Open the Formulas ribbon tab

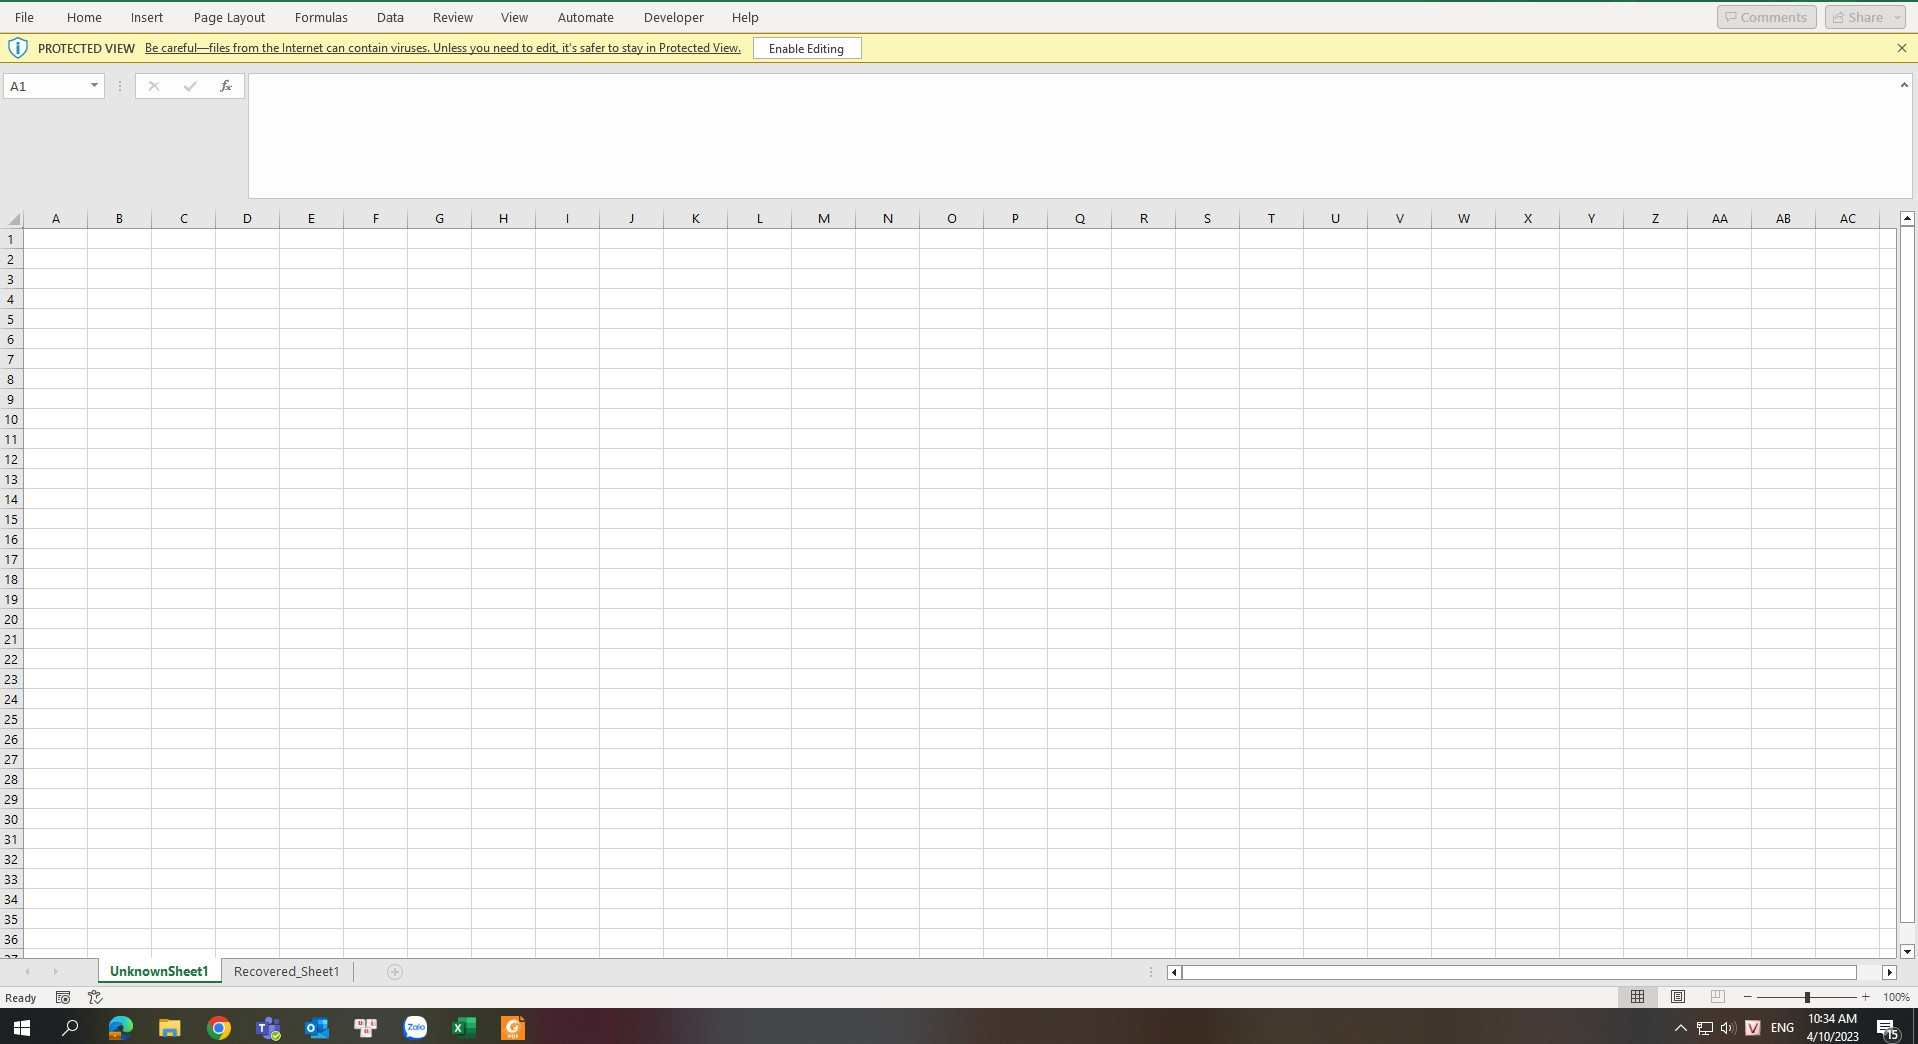(x=321, y=17)
